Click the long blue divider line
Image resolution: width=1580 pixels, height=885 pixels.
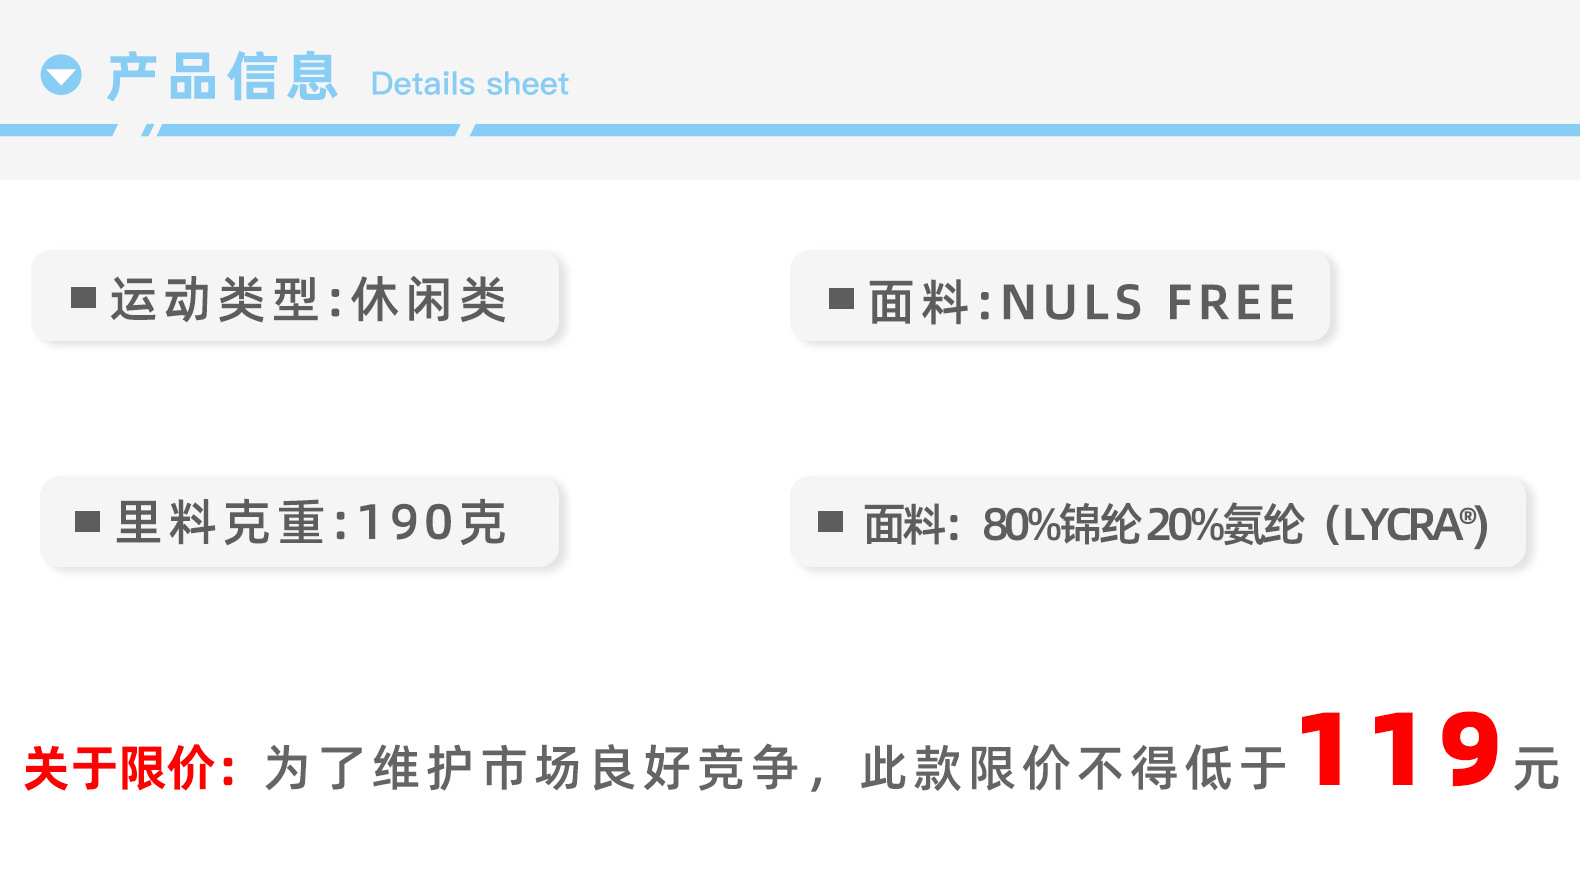(1020, 130)
